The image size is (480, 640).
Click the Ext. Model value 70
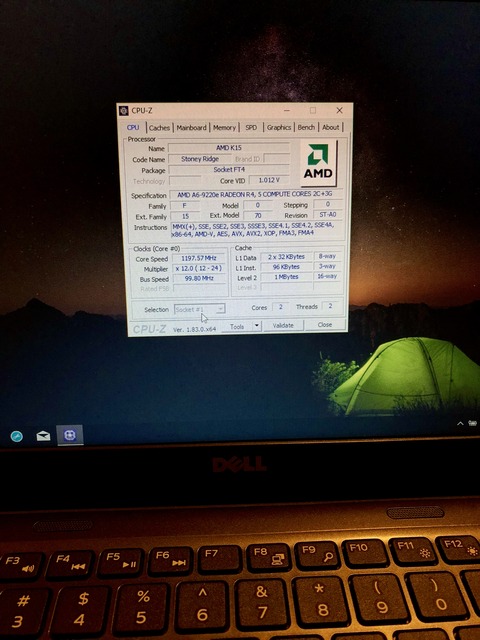pyautogui.click(x=258, y=216)
